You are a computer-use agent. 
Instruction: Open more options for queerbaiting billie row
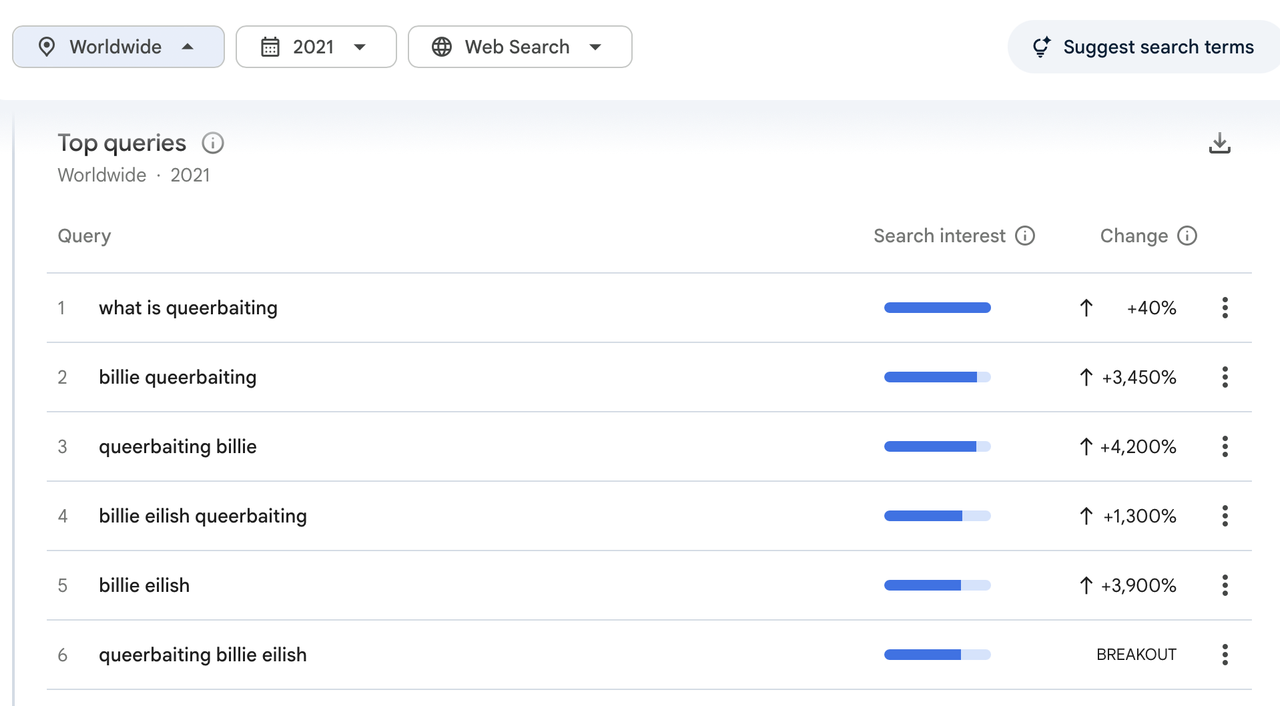coord(1225,447)
